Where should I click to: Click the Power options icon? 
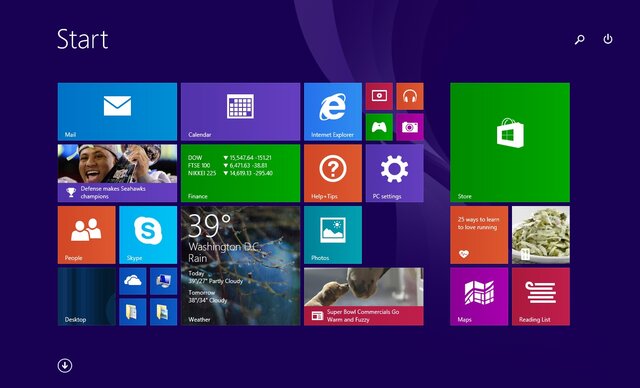click(x=608, y=39)
